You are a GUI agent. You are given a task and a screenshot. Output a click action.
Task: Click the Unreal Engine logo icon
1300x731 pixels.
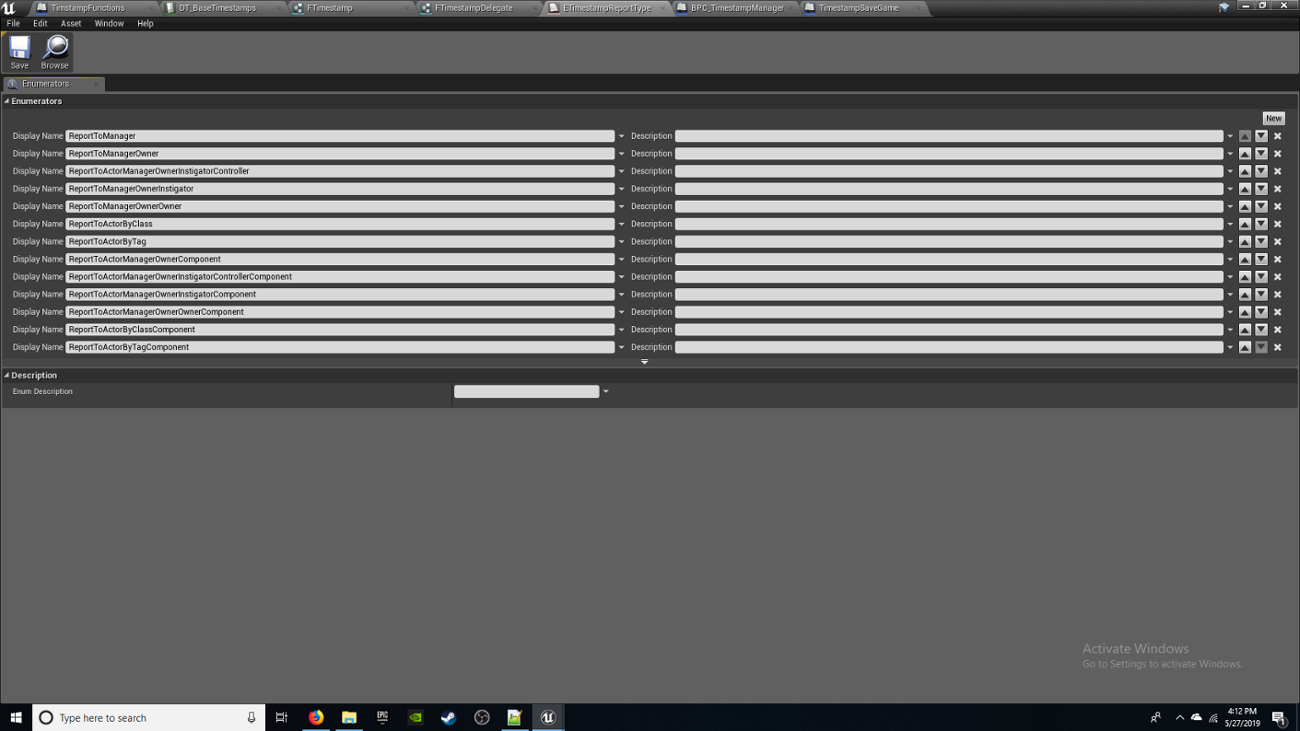coord(10,7)
